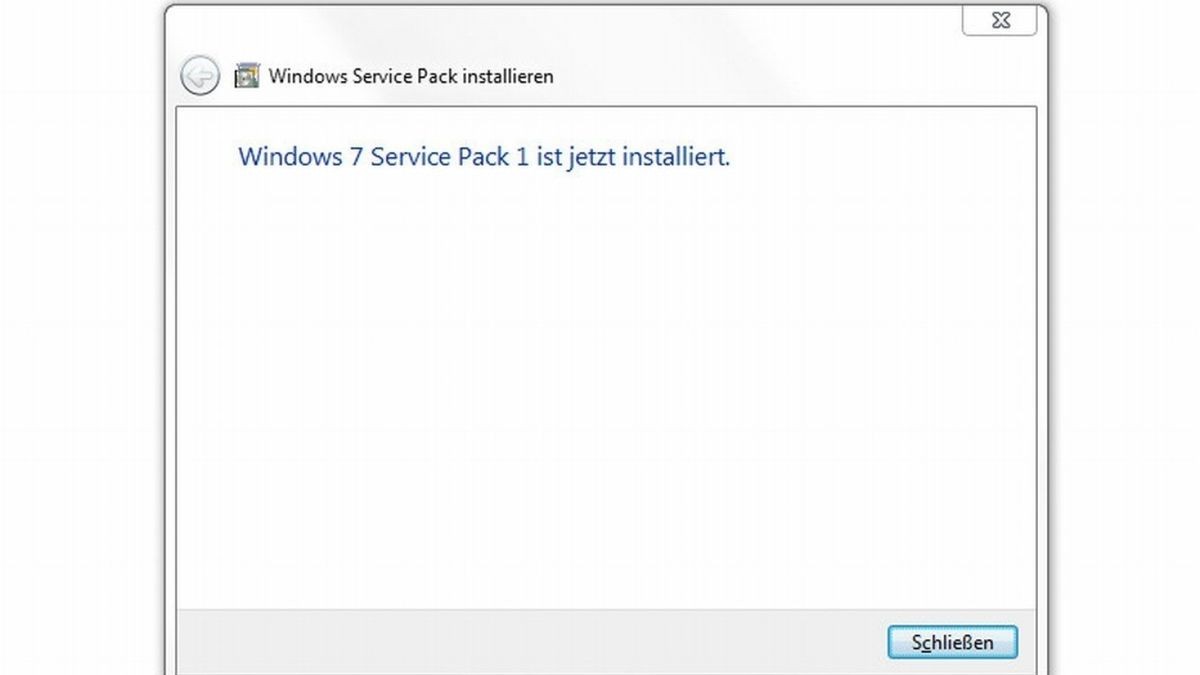Close the dialog with the X button
The width and height of the screenshot is (1200, 675).
click(x=1000, y=20)
